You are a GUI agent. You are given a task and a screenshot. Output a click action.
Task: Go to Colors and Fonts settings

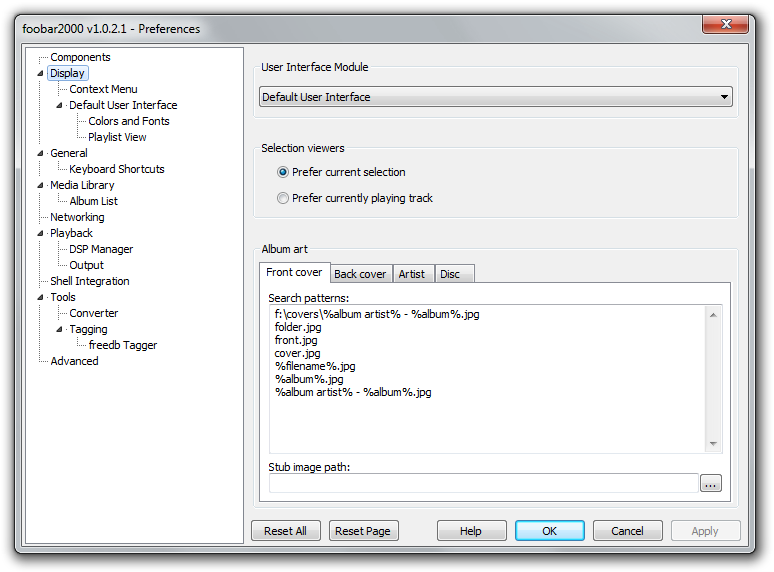coord(128,121)
